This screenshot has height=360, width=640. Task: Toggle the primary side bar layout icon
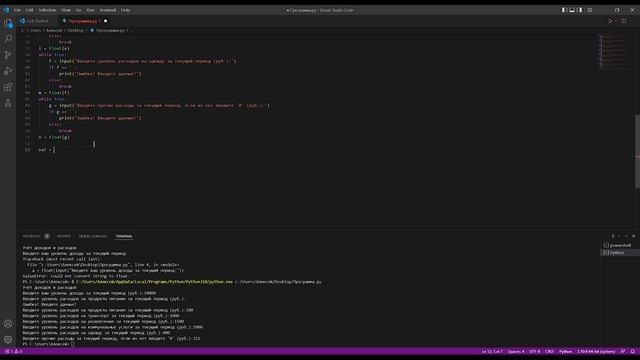pos(564,10)
